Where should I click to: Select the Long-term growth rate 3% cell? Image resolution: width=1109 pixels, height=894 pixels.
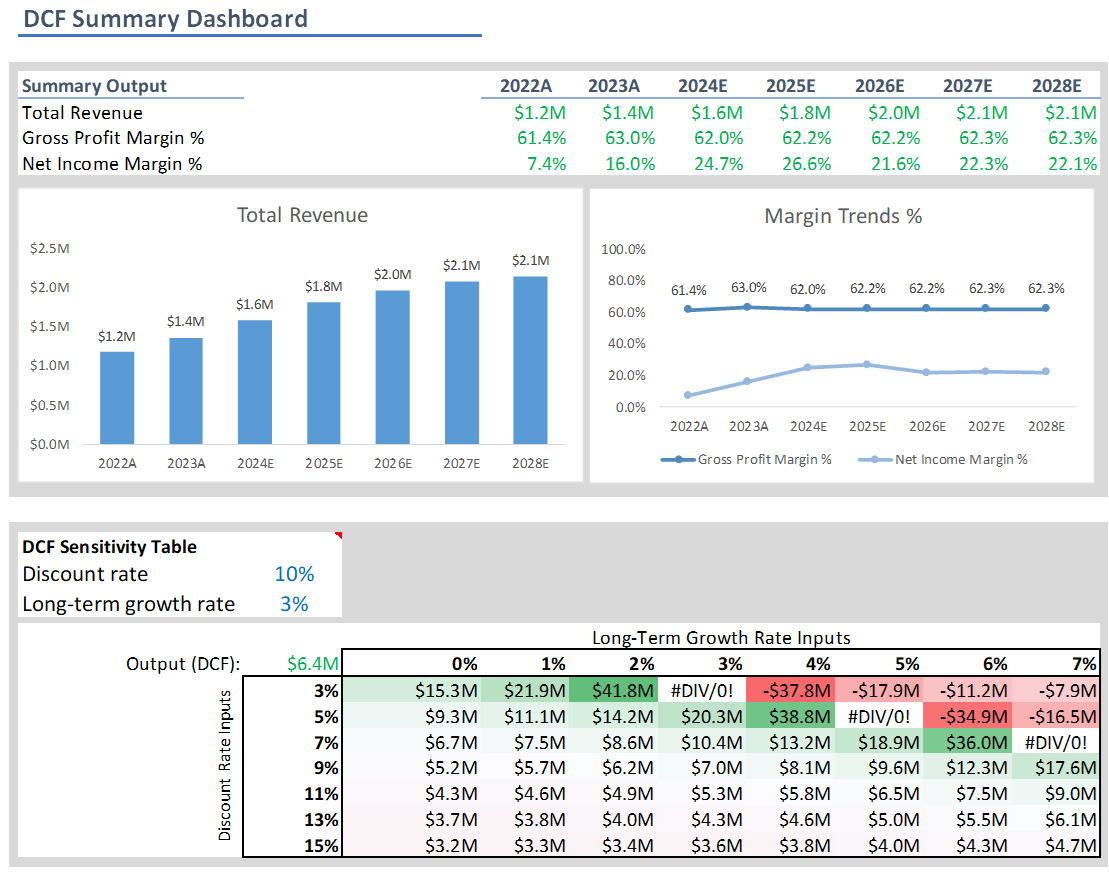tap(294, 604)
